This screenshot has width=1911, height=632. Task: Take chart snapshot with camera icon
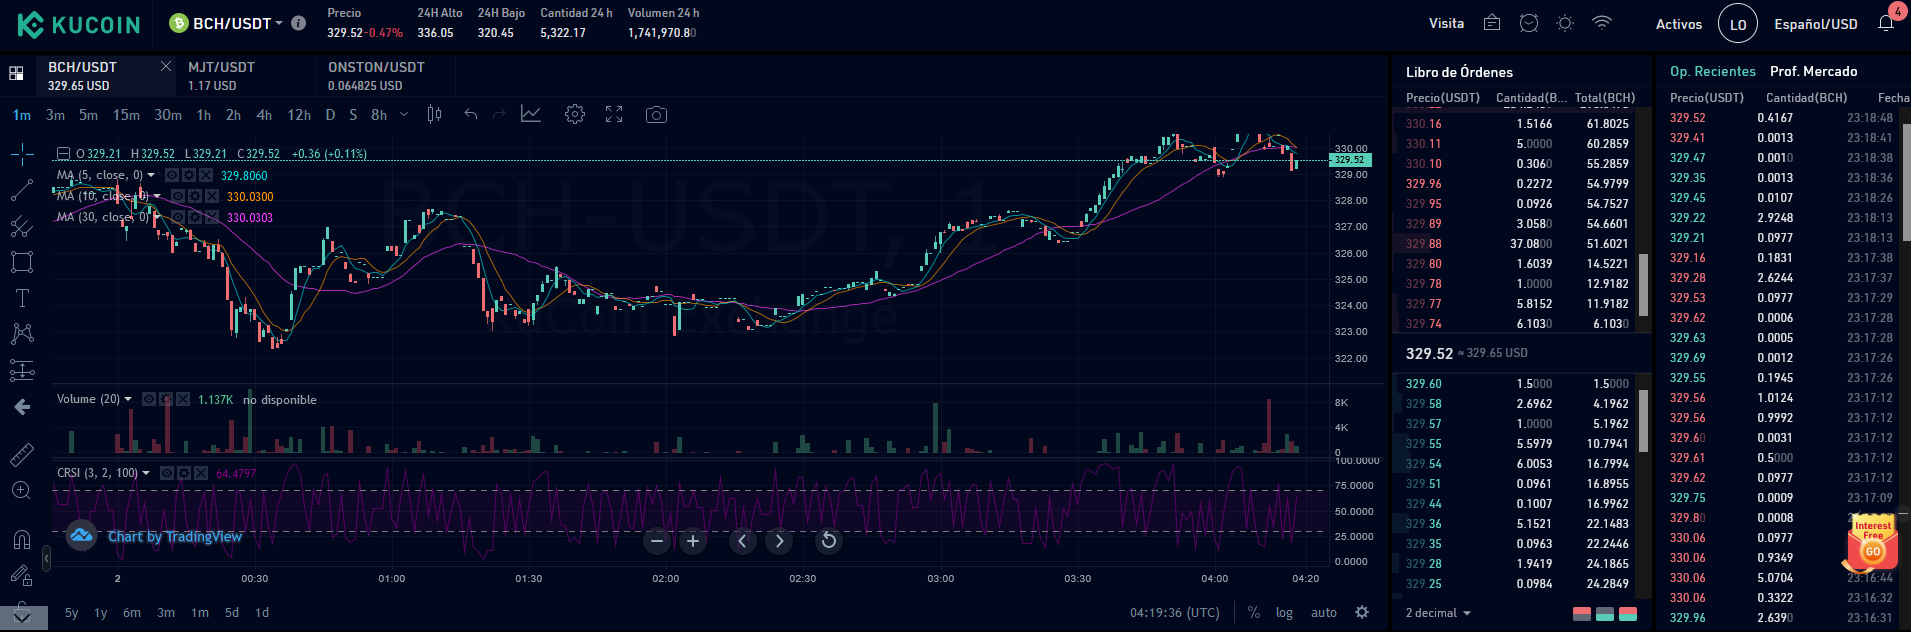pyautogui.click(x=656, y=115)
